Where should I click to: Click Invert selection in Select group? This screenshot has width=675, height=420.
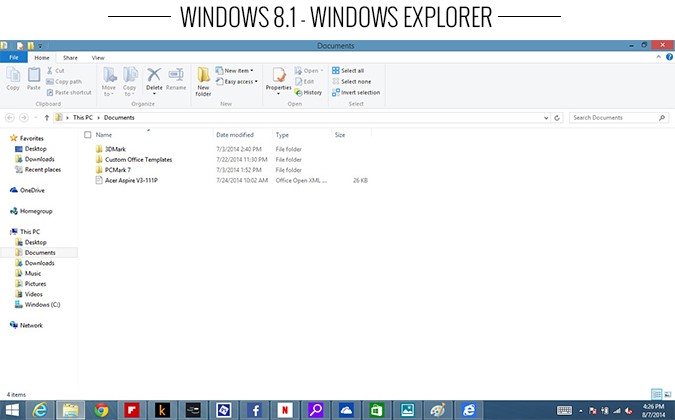360,92
